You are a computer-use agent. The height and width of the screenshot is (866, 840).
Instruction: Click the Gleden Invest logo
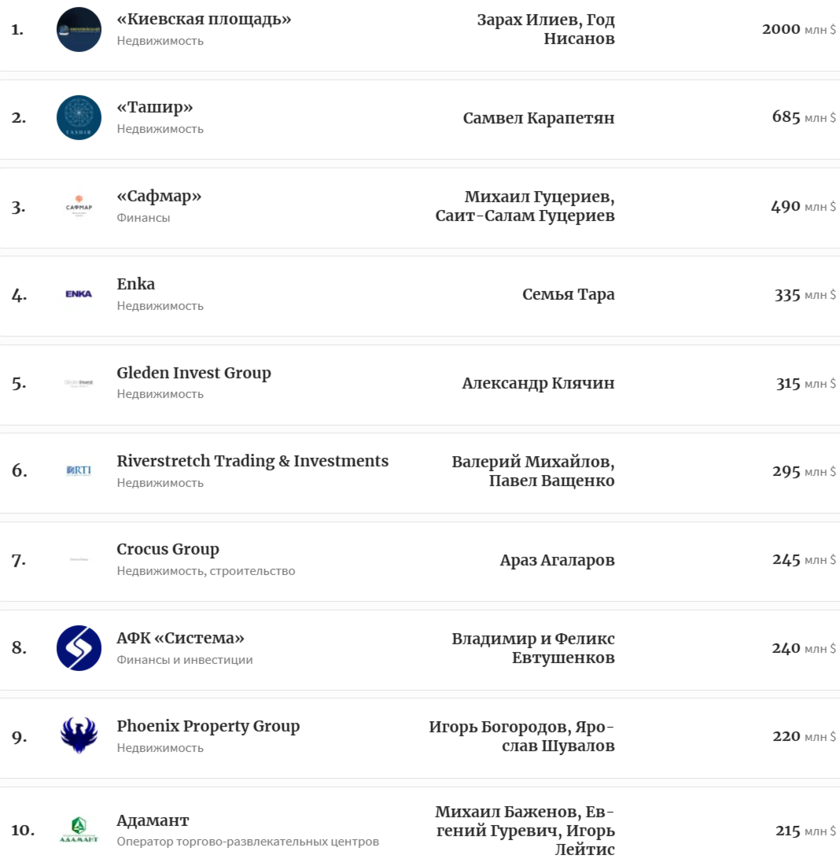click(79, 383)
